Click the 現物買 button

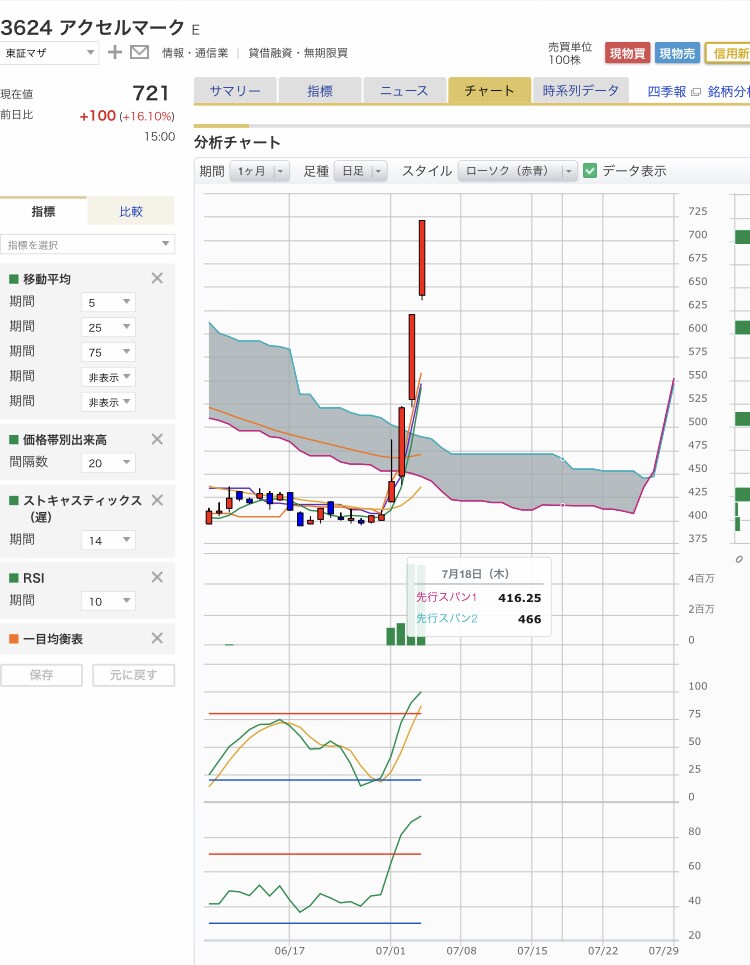[x=628, y=54]
